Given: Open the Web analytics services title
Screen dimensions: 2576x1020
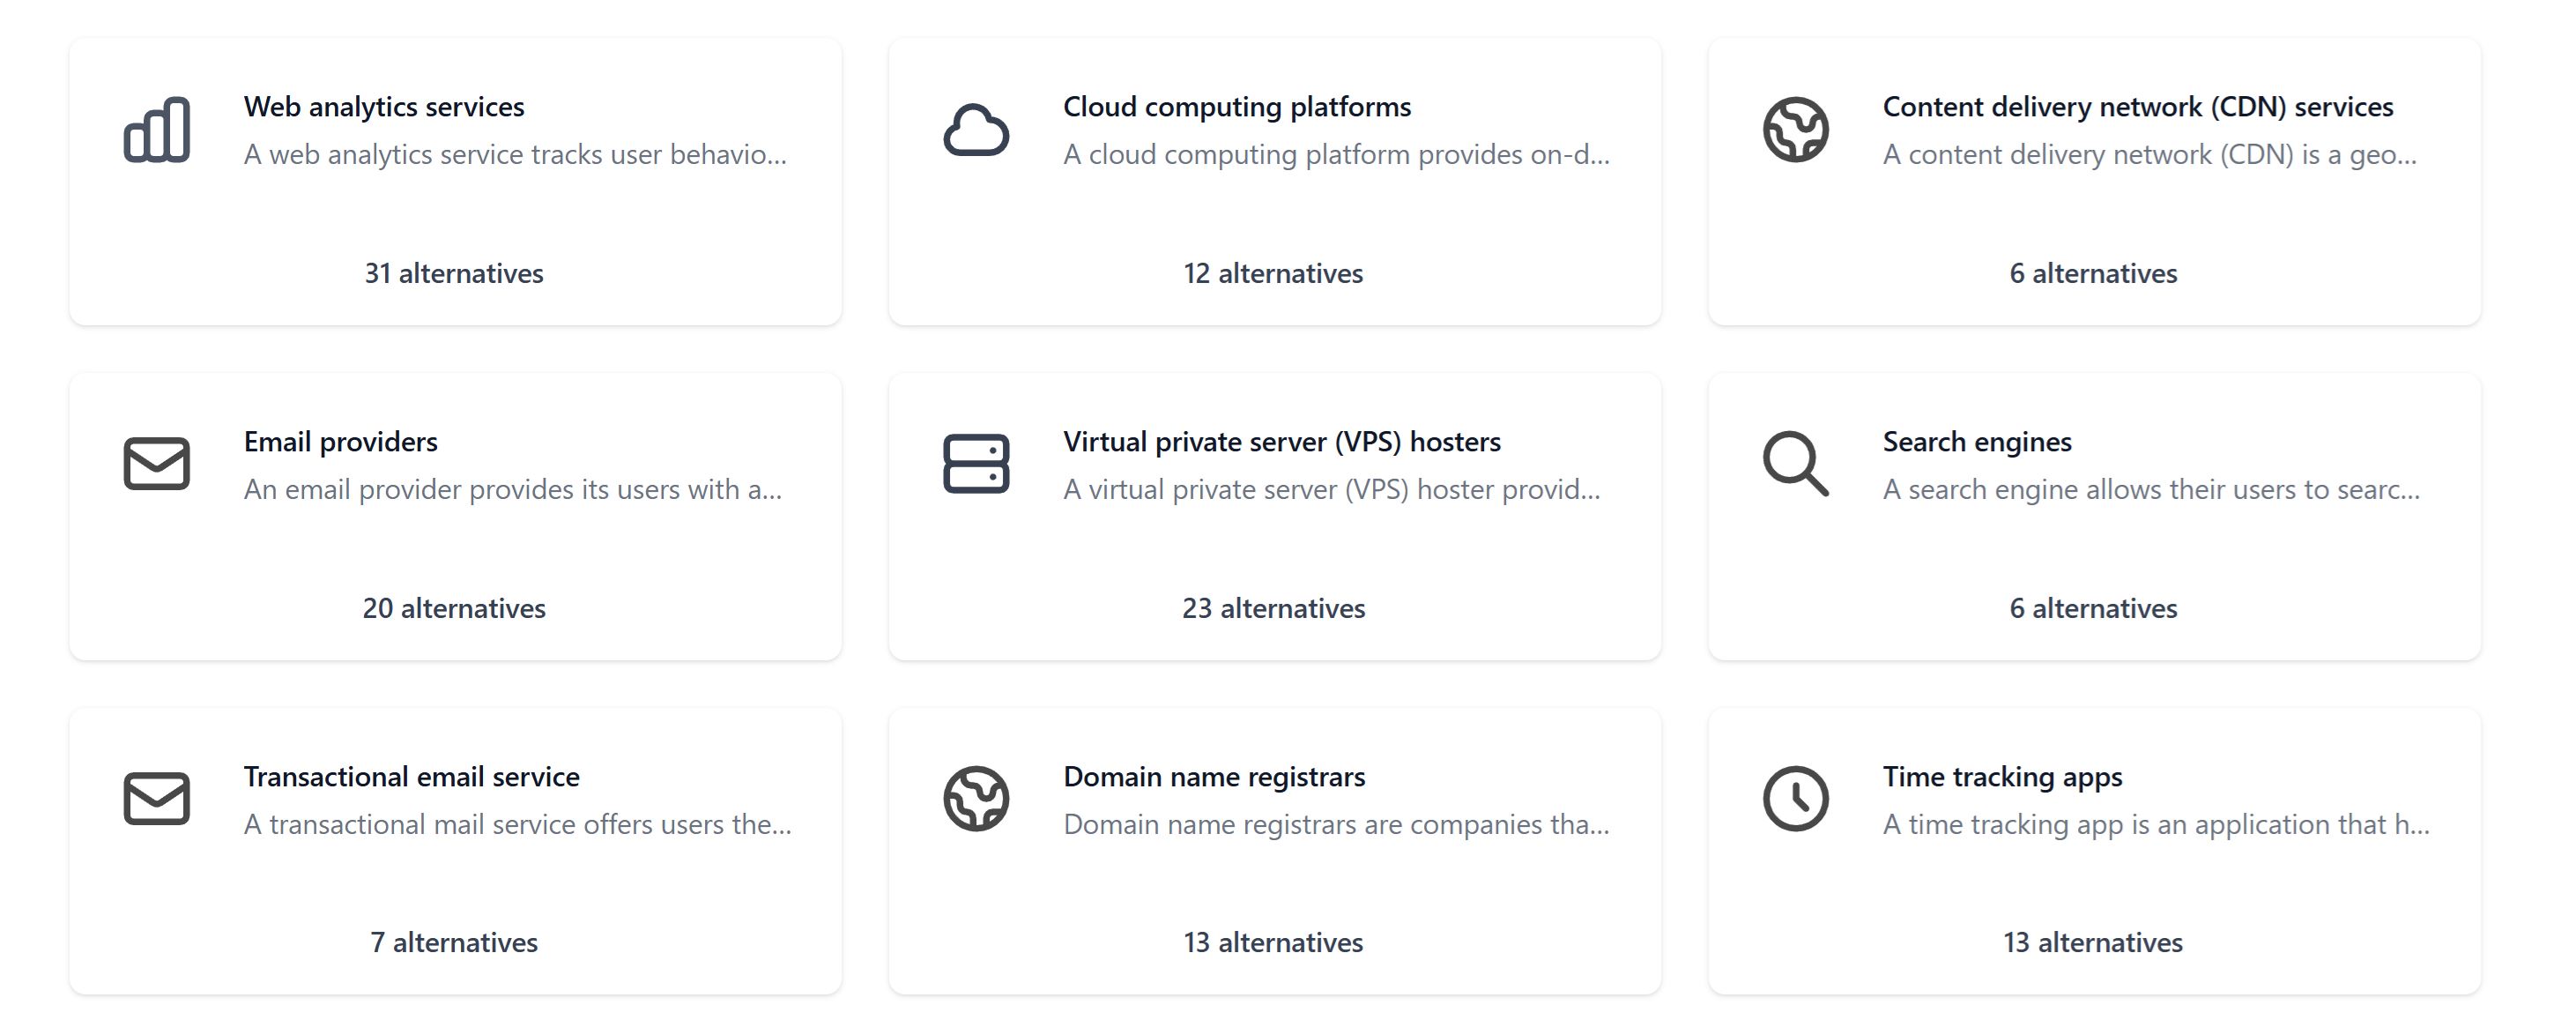Looking at the screenshot, I should (x=384, y=107).
